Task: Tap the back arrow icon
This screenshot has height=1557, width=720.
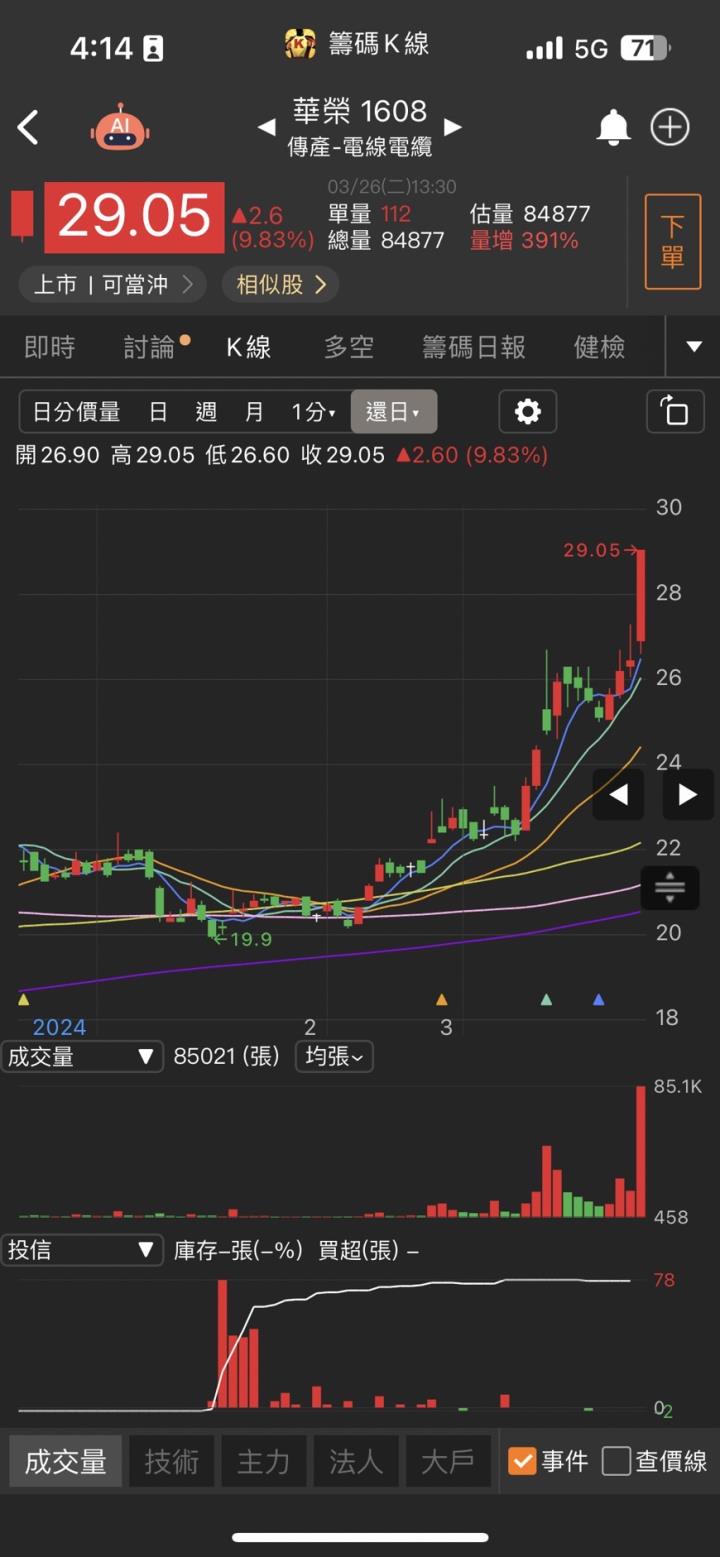Action: [28, 128]
